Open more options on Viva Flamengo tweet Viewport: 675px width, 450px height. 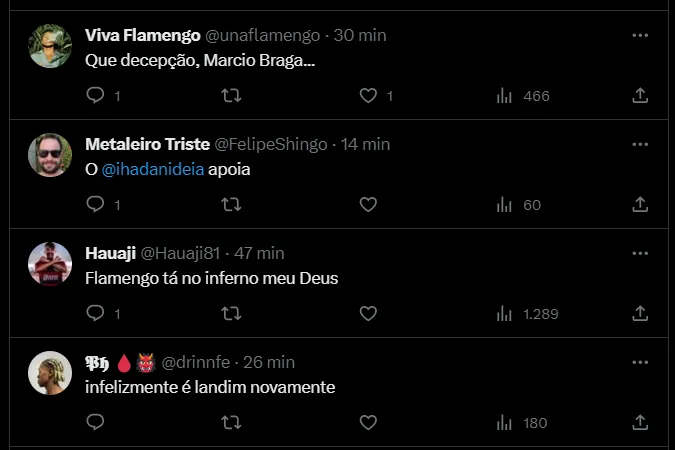(x=640, y=35)
